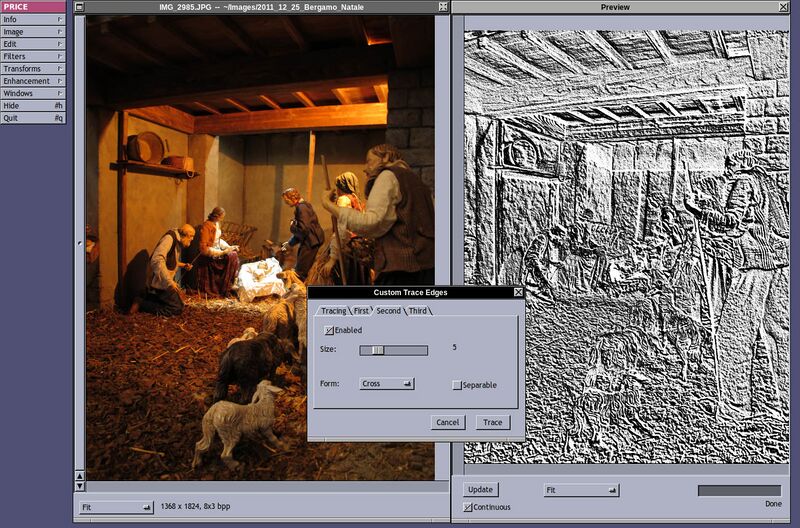Open the Edit menu

(x=33, y=44)
